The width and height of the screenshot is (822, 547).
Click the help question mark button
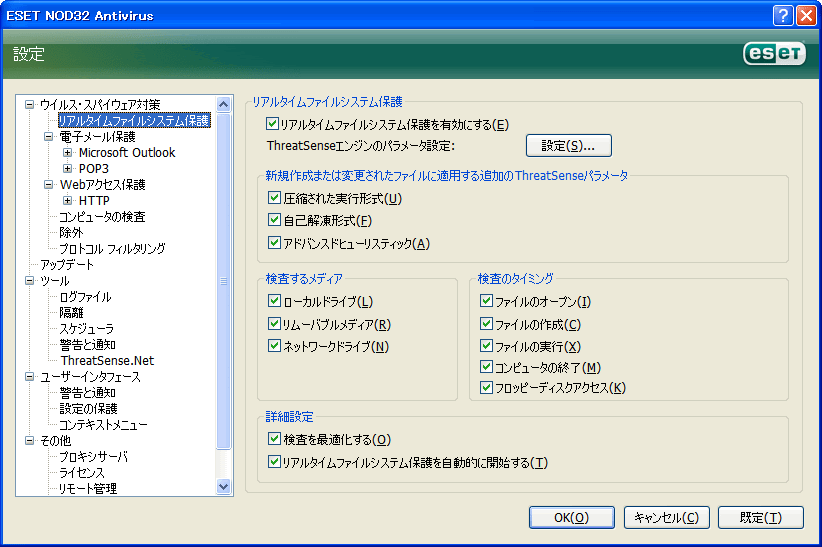point(782,16)
